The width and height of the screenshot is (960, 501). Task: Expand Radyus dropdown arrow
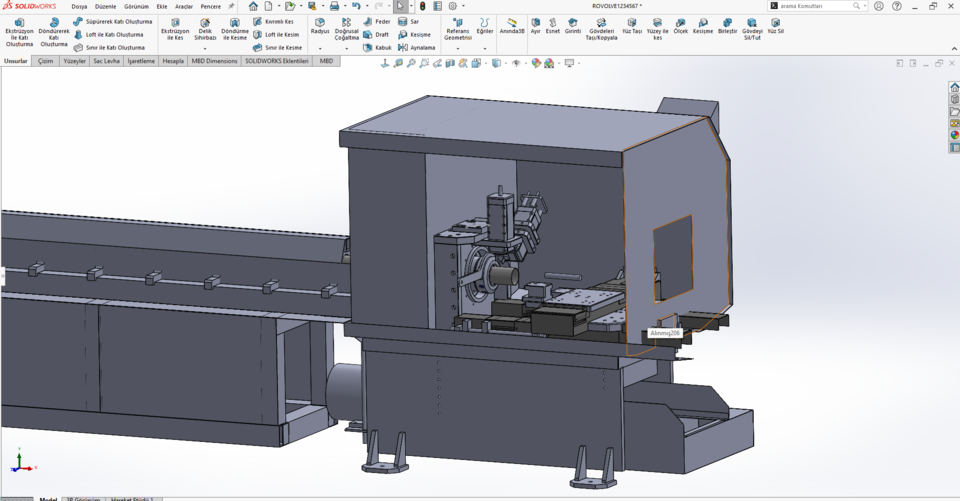point(320,49)
